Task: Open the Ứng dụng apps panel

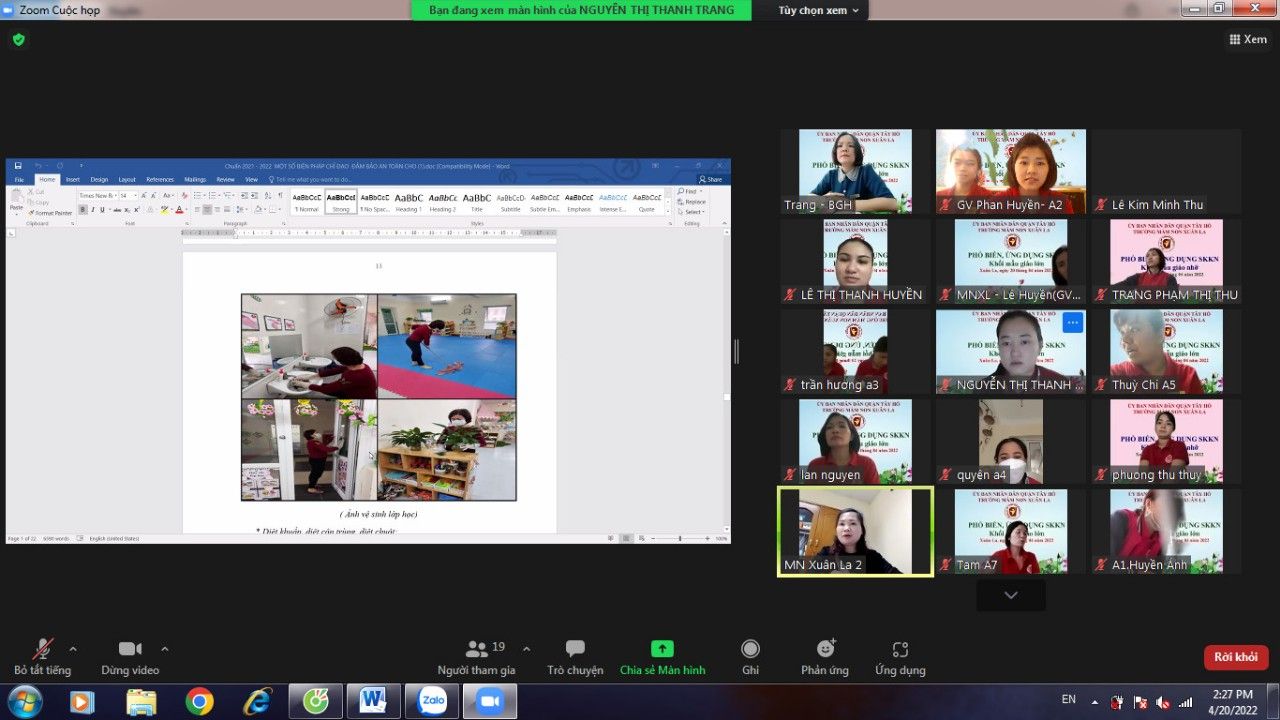Action: pyautogui.click(x=900, y=657)
